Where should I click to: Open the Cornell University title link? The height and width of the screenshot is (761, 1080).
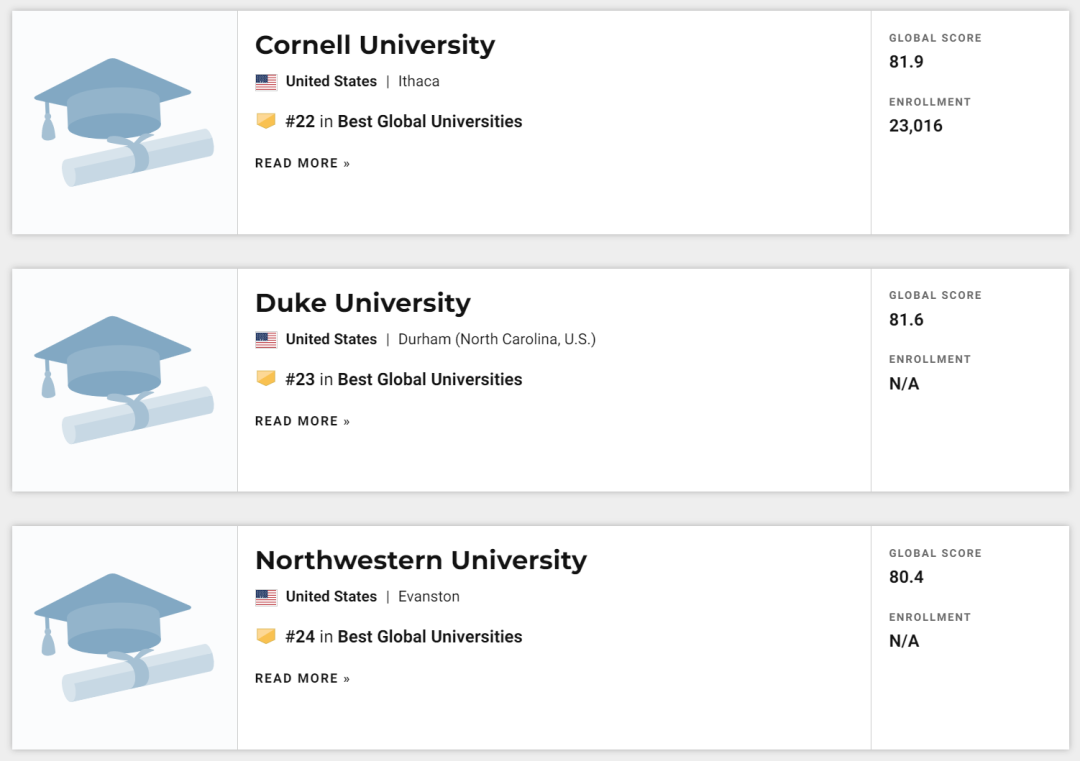[375, 45]
